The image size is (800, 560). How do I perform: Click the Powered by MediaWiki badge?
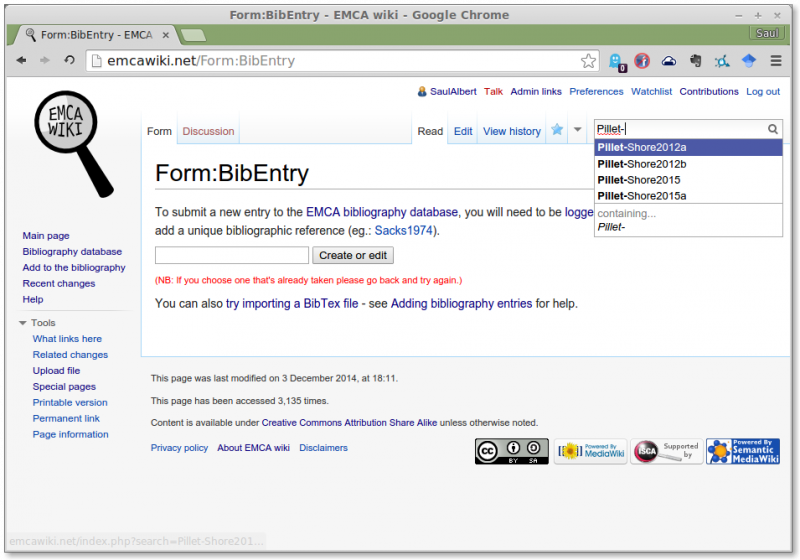click(591, 451)
